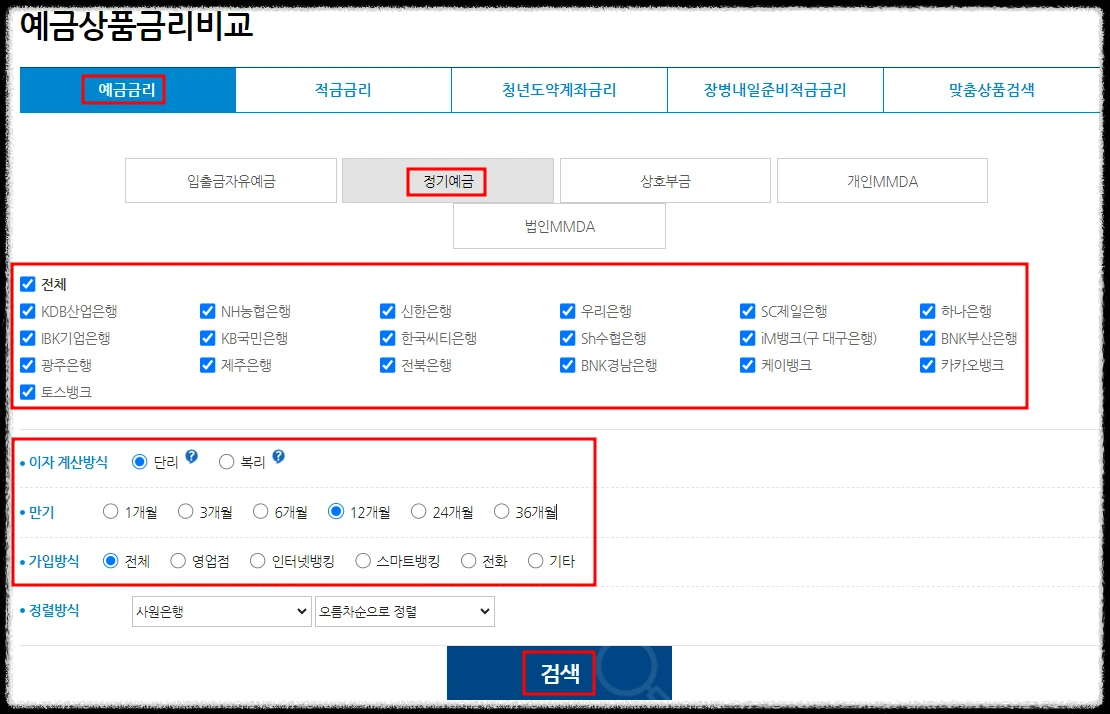Disable the KB국민은행 checkbox
Image resolution: width=1110 pixels, height=714 pixels.
pyautogui.click(x=207, y=338)
